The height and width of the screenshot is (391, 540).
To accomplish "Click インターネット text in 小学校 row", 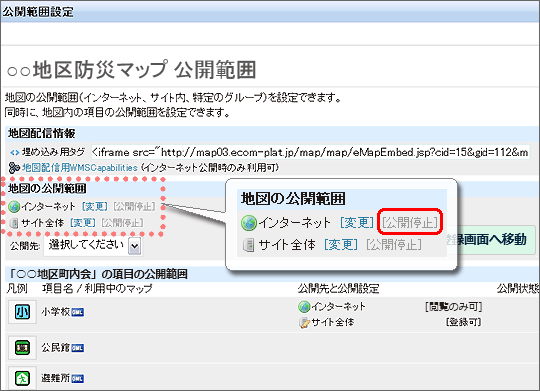I will tap(339, 306).
